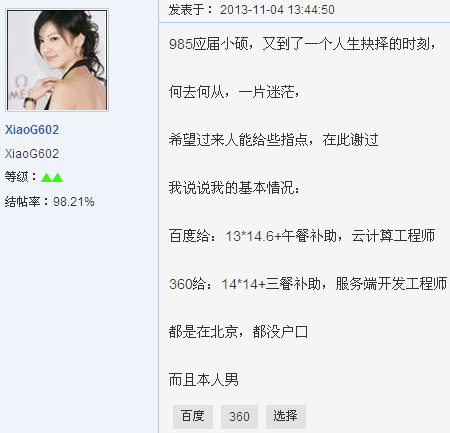Click the second green triangle level icon
The image size is (450, 433).
tap(57, 178)
